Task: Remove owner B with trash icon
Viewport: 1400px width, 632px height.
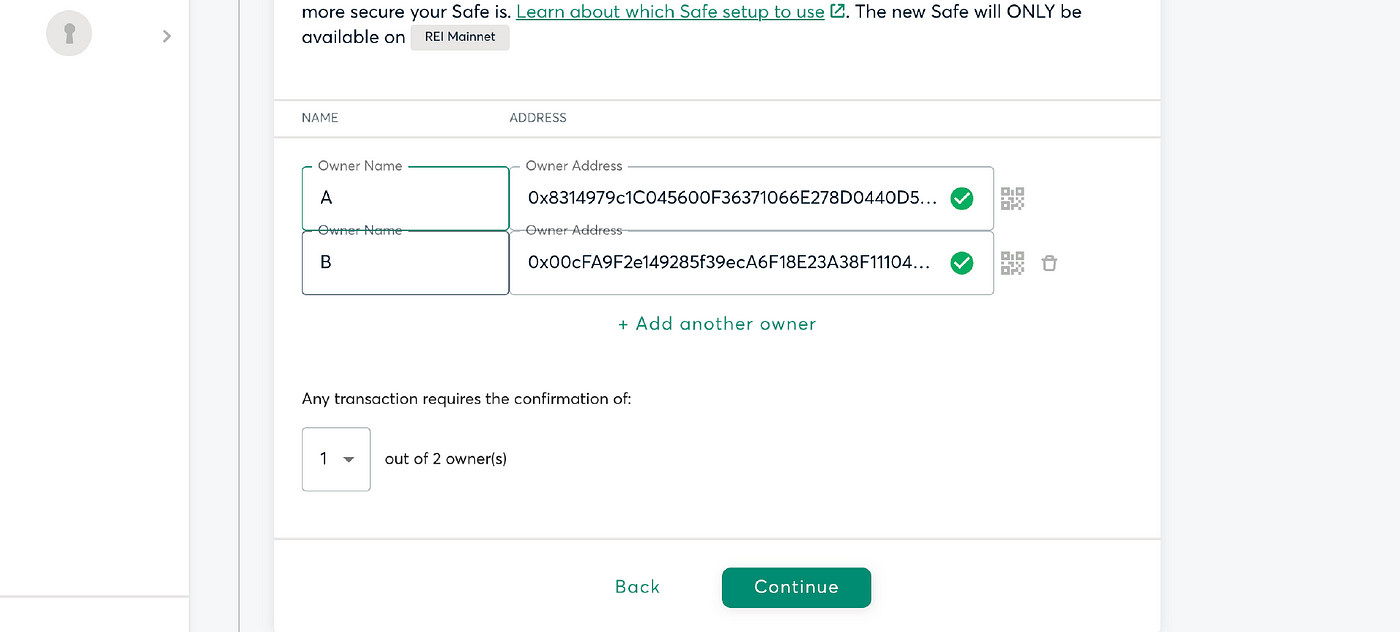Action: click(1049, 263)
